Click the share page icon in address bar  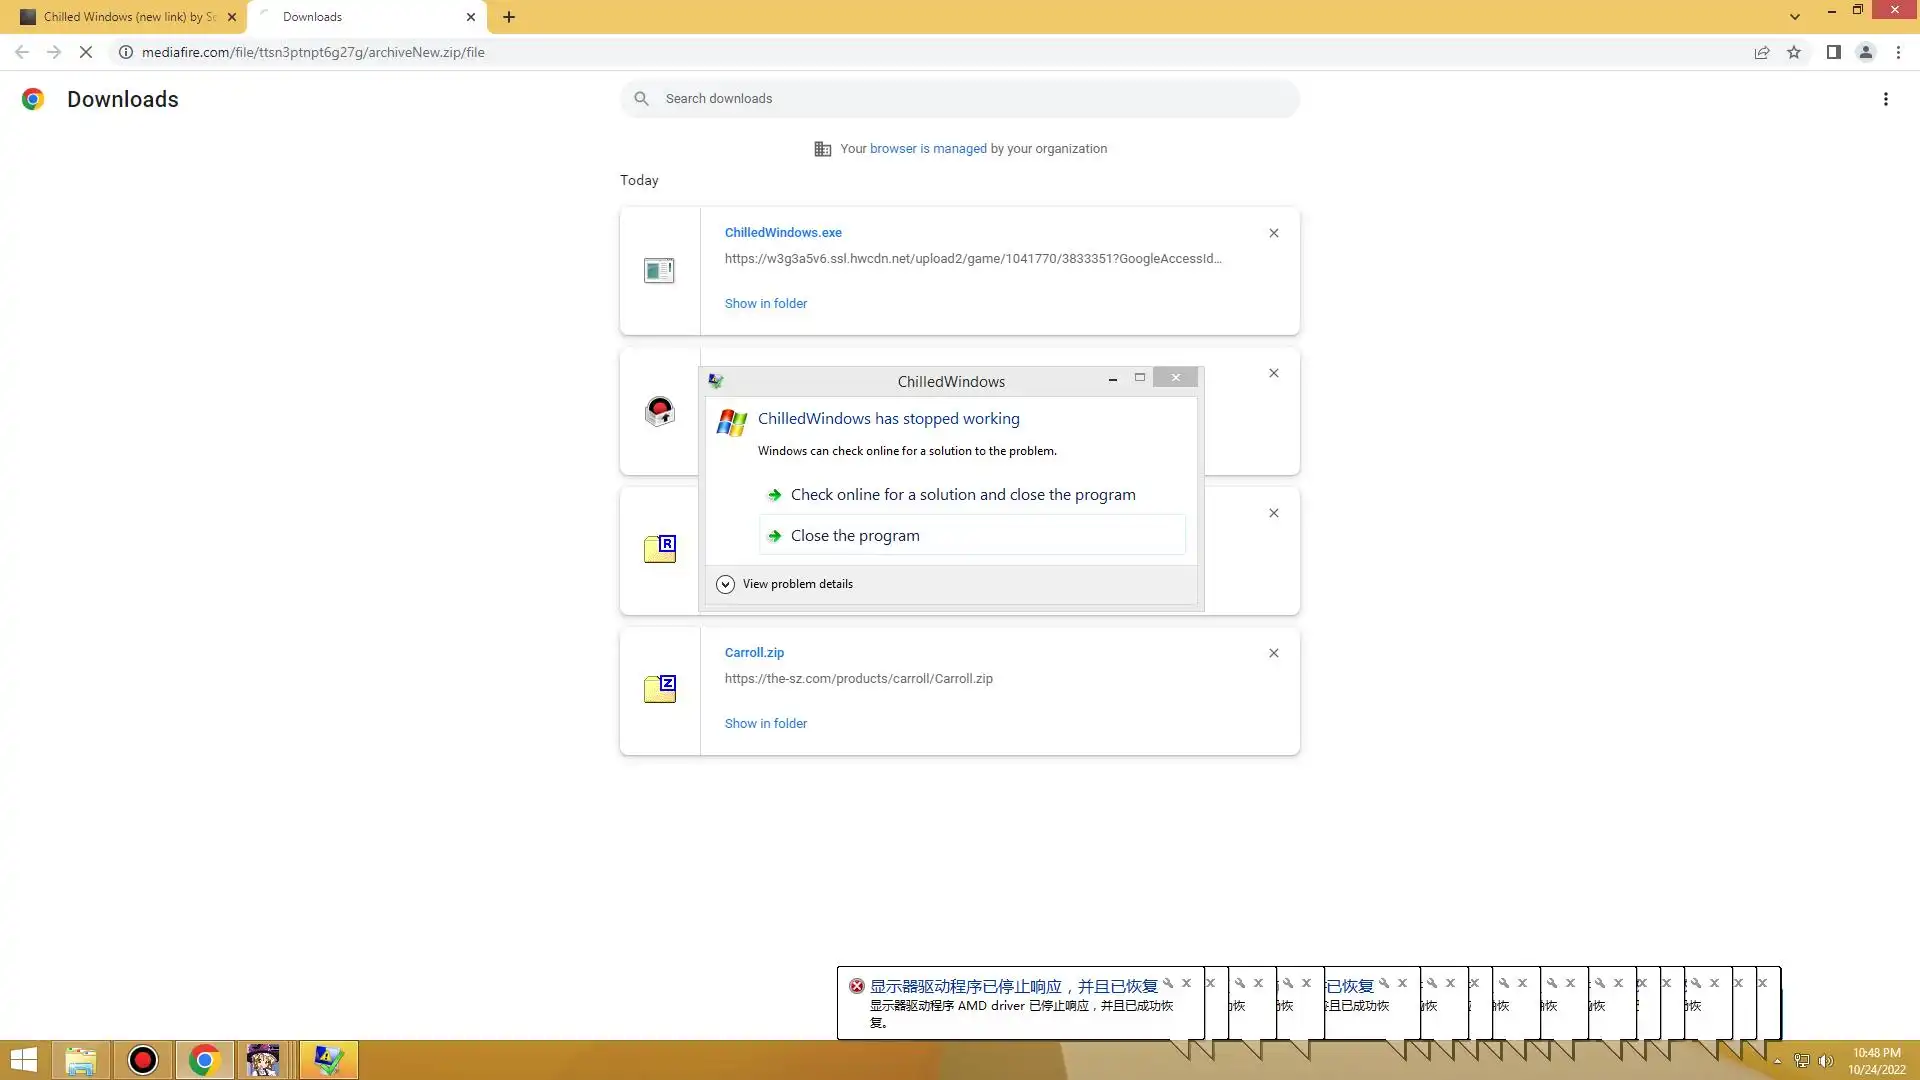(x=1762, y=52)
